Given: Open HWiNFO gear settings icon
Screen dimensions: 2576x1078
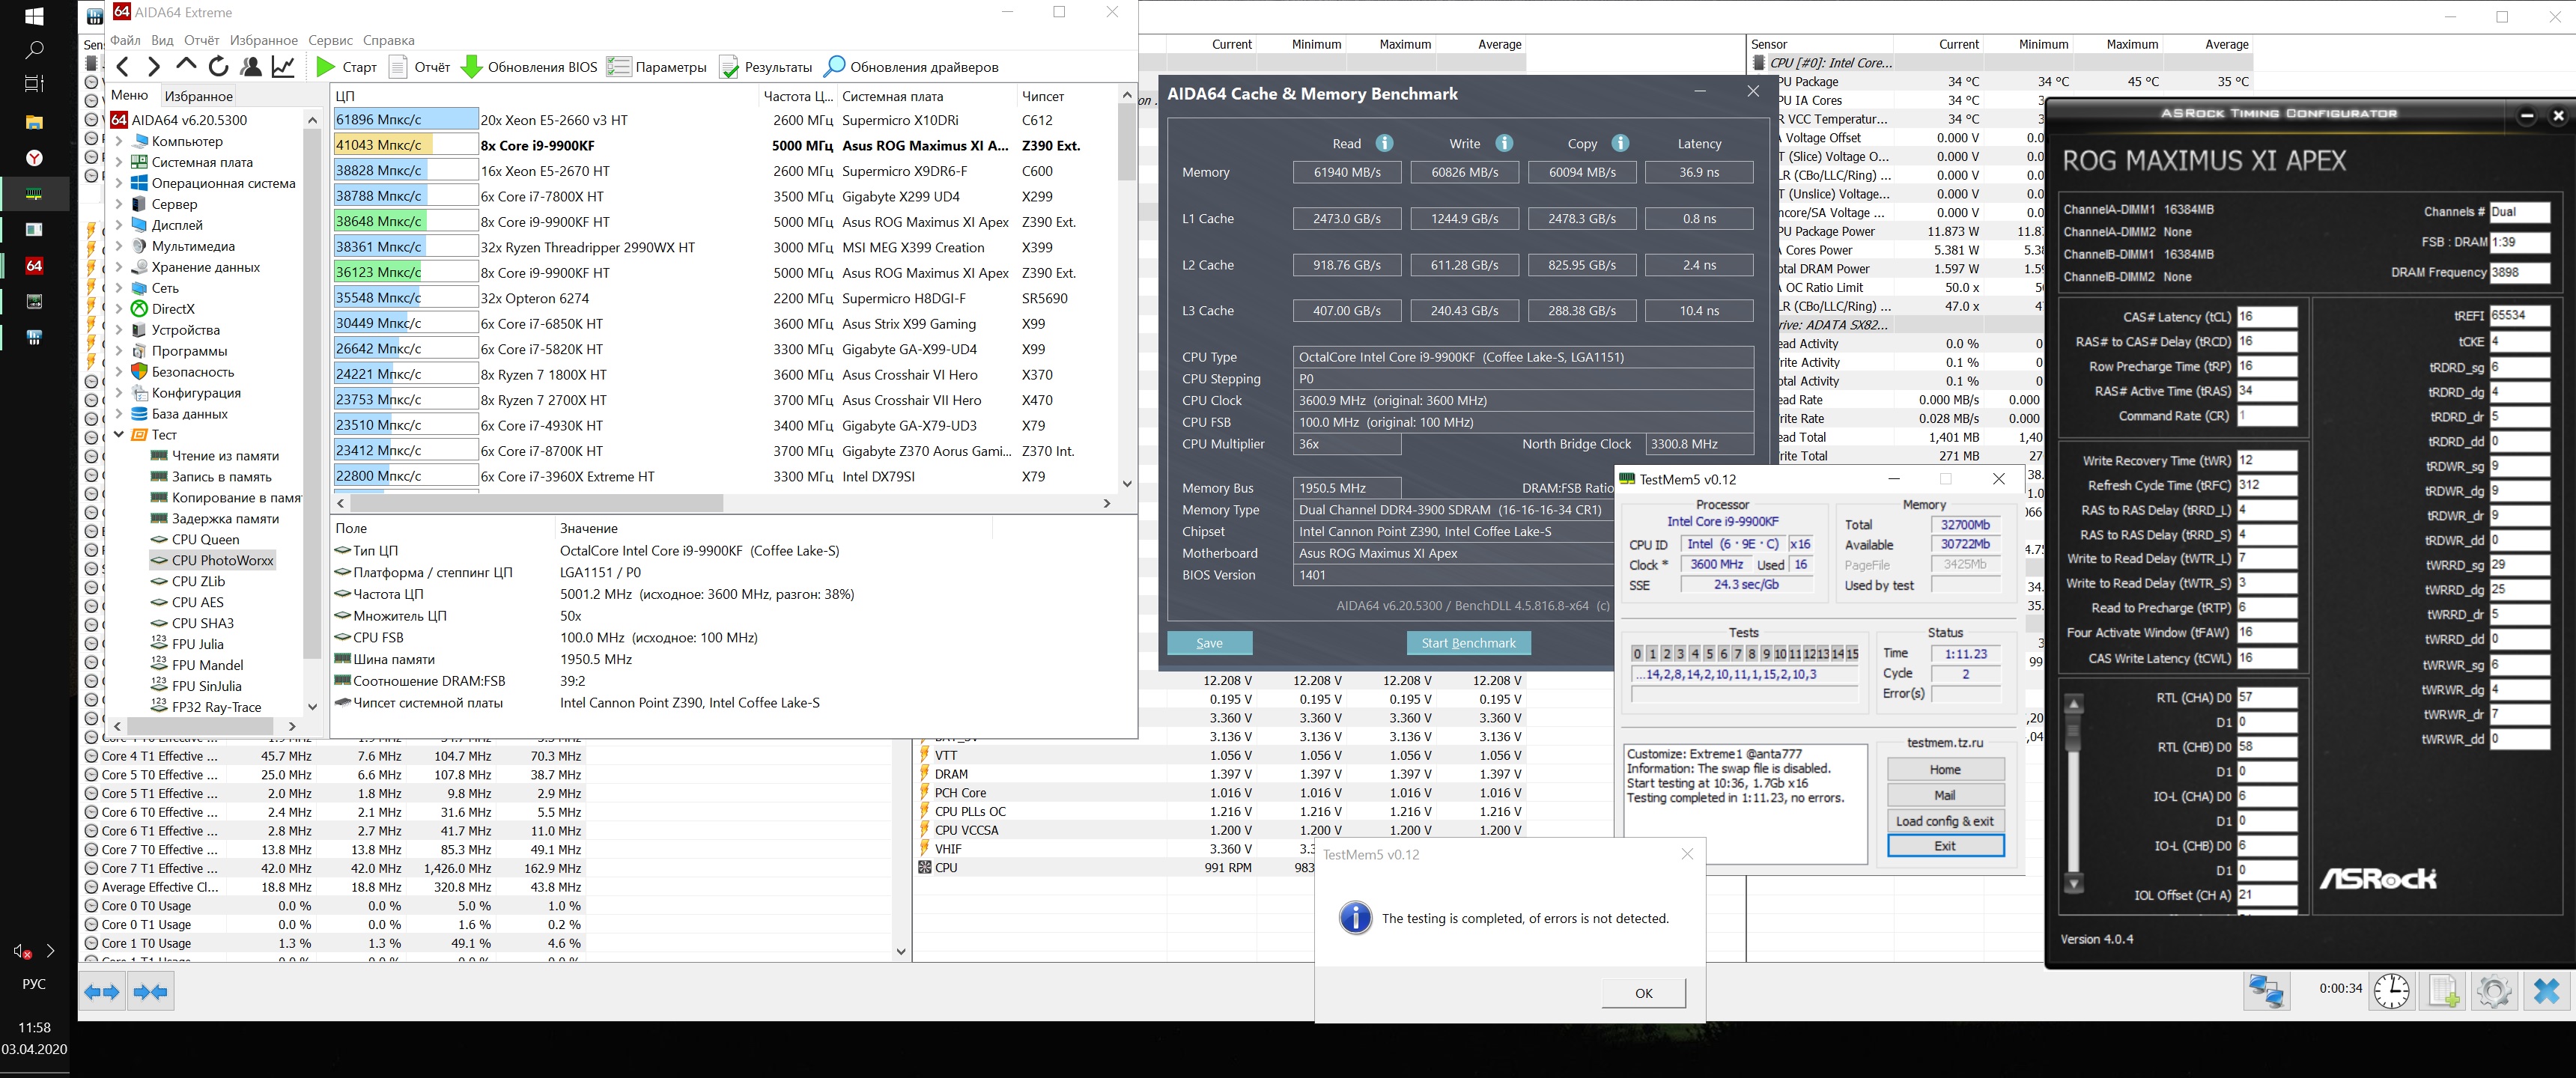Looking at the screenshot, I should tap(2493, 990).
